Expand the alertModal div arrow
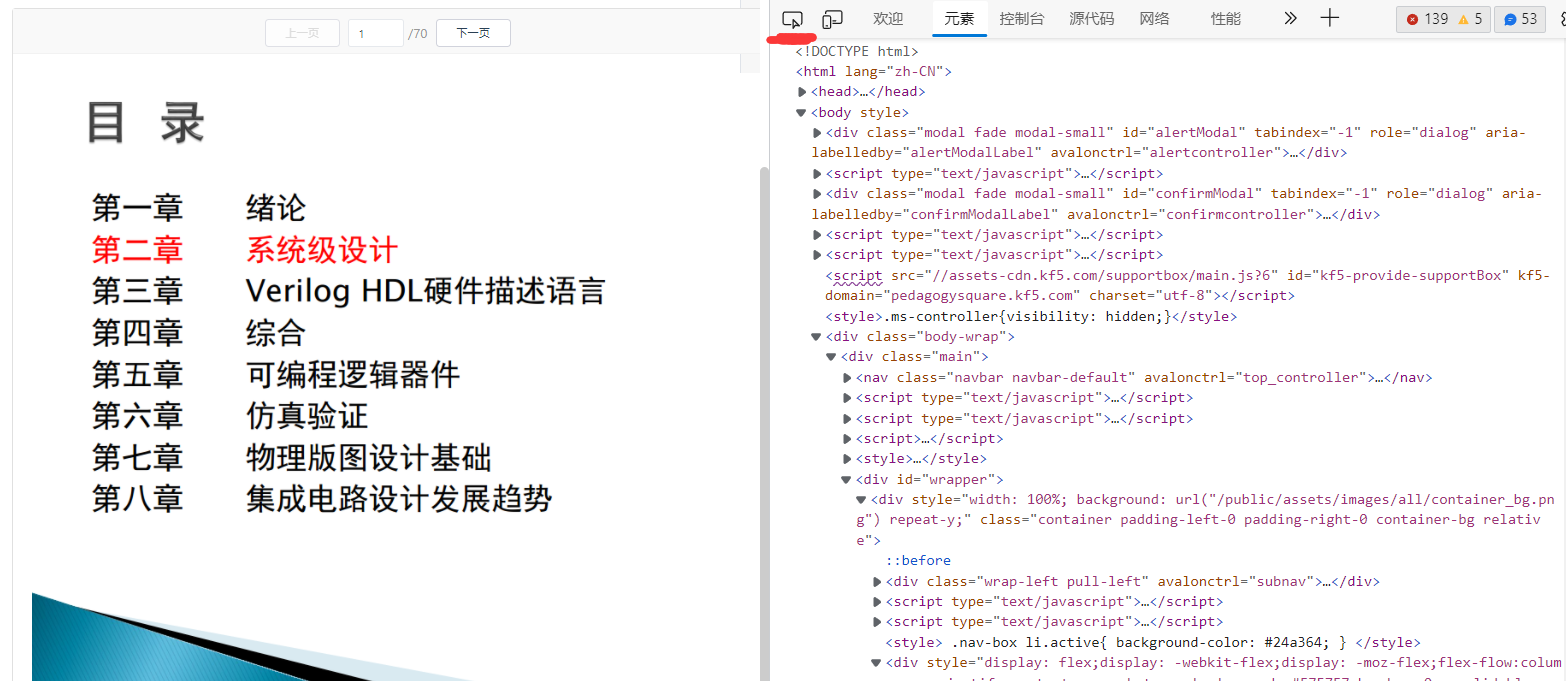Image resolution: width=1566 pixels, height=681 pixels. coord(817,133)
